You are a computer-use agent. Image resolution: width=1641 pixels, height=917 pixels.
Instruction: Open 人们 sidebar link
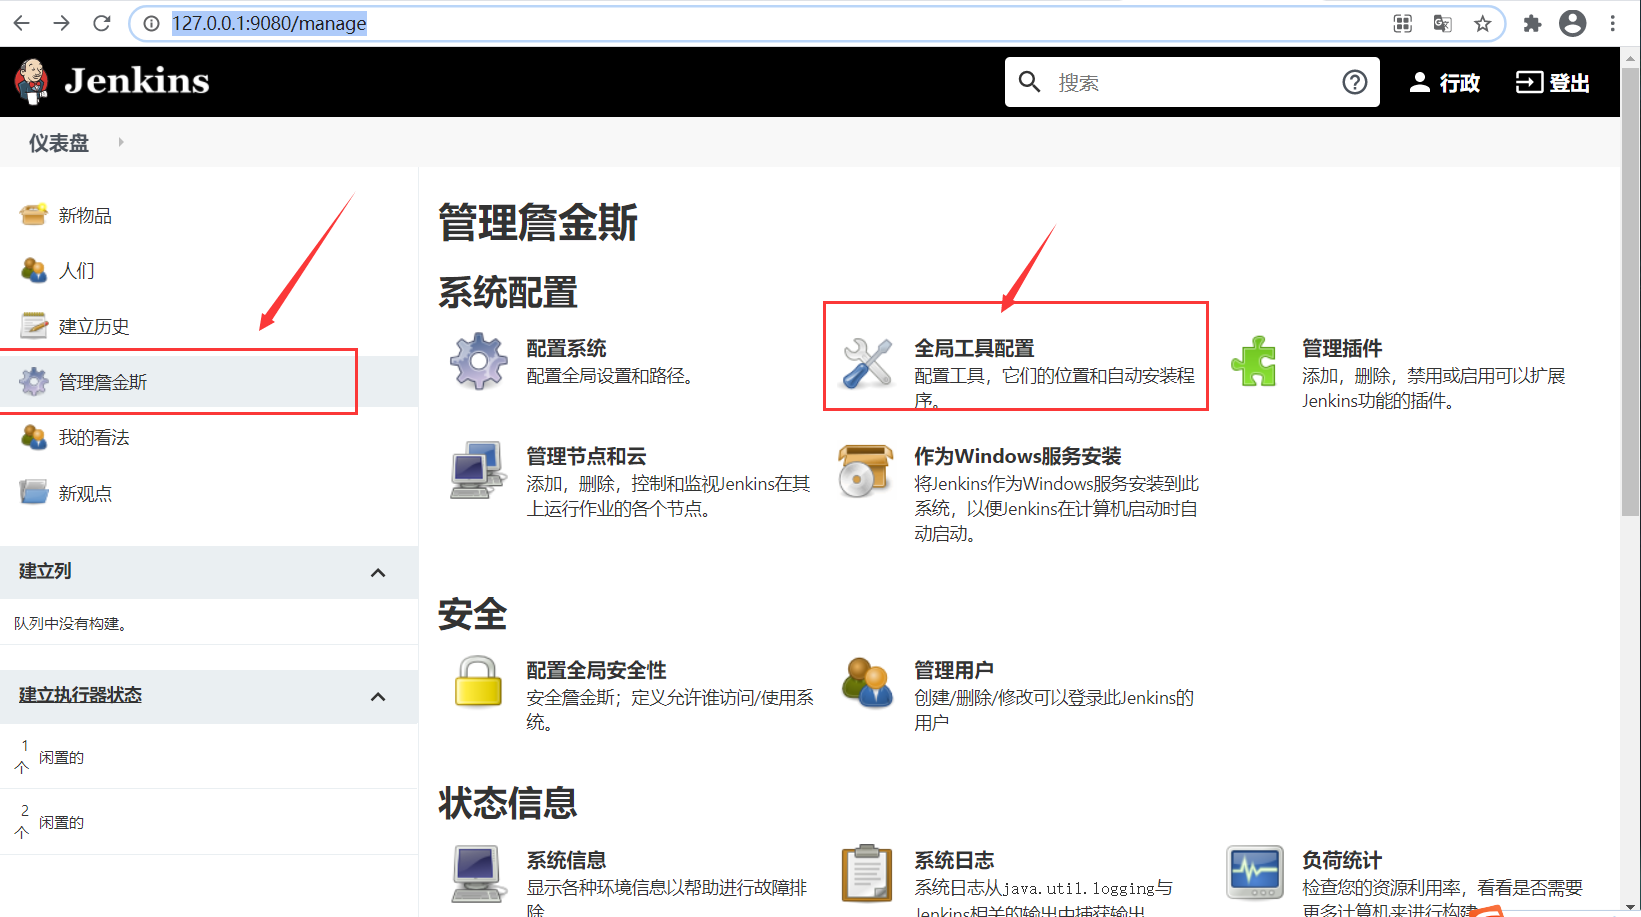point(77,271)
